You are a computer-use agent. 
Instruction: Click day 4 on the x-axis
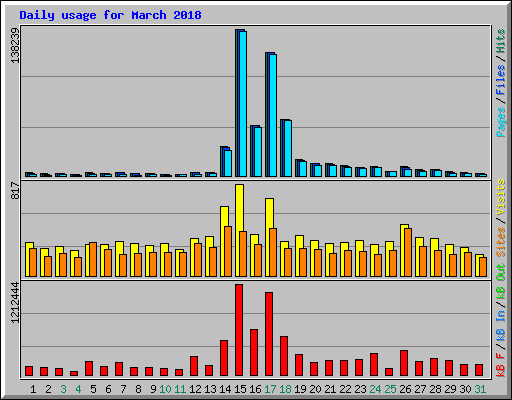(78, 389)
